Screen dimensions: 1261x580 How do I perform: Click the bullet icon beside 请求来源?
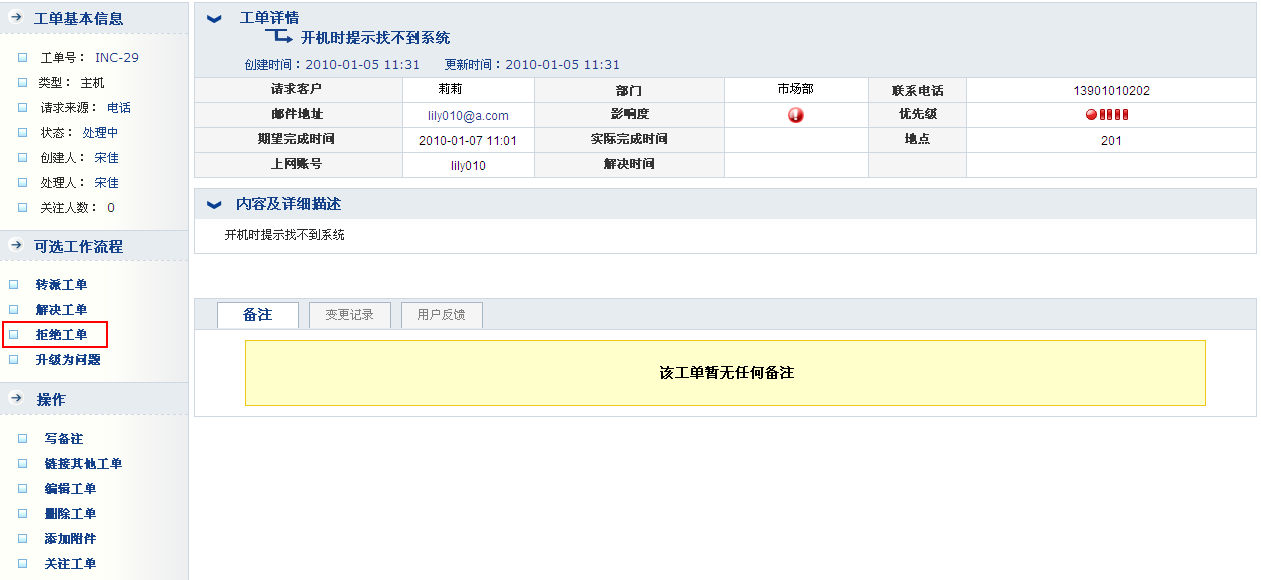point(23,108)
